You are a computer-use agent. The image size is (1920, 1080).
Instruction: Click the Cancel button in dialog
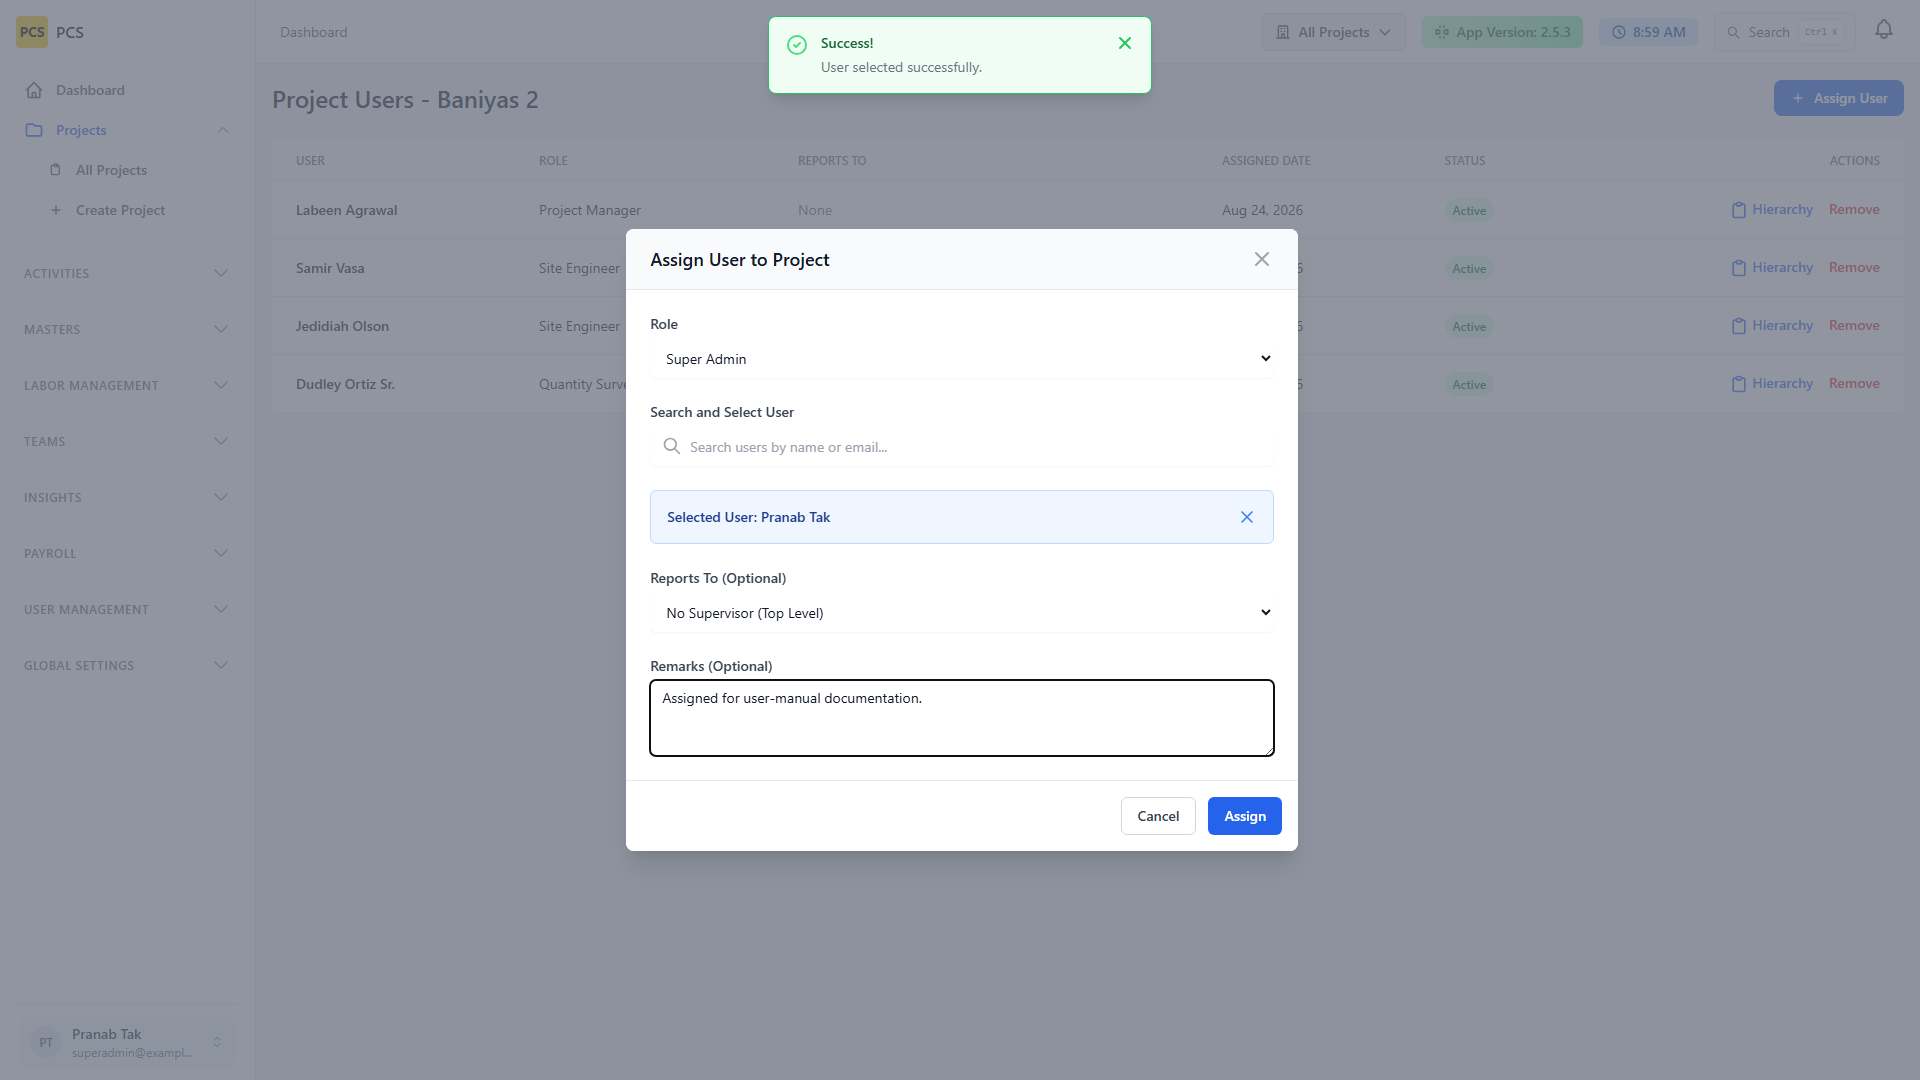1158,816
